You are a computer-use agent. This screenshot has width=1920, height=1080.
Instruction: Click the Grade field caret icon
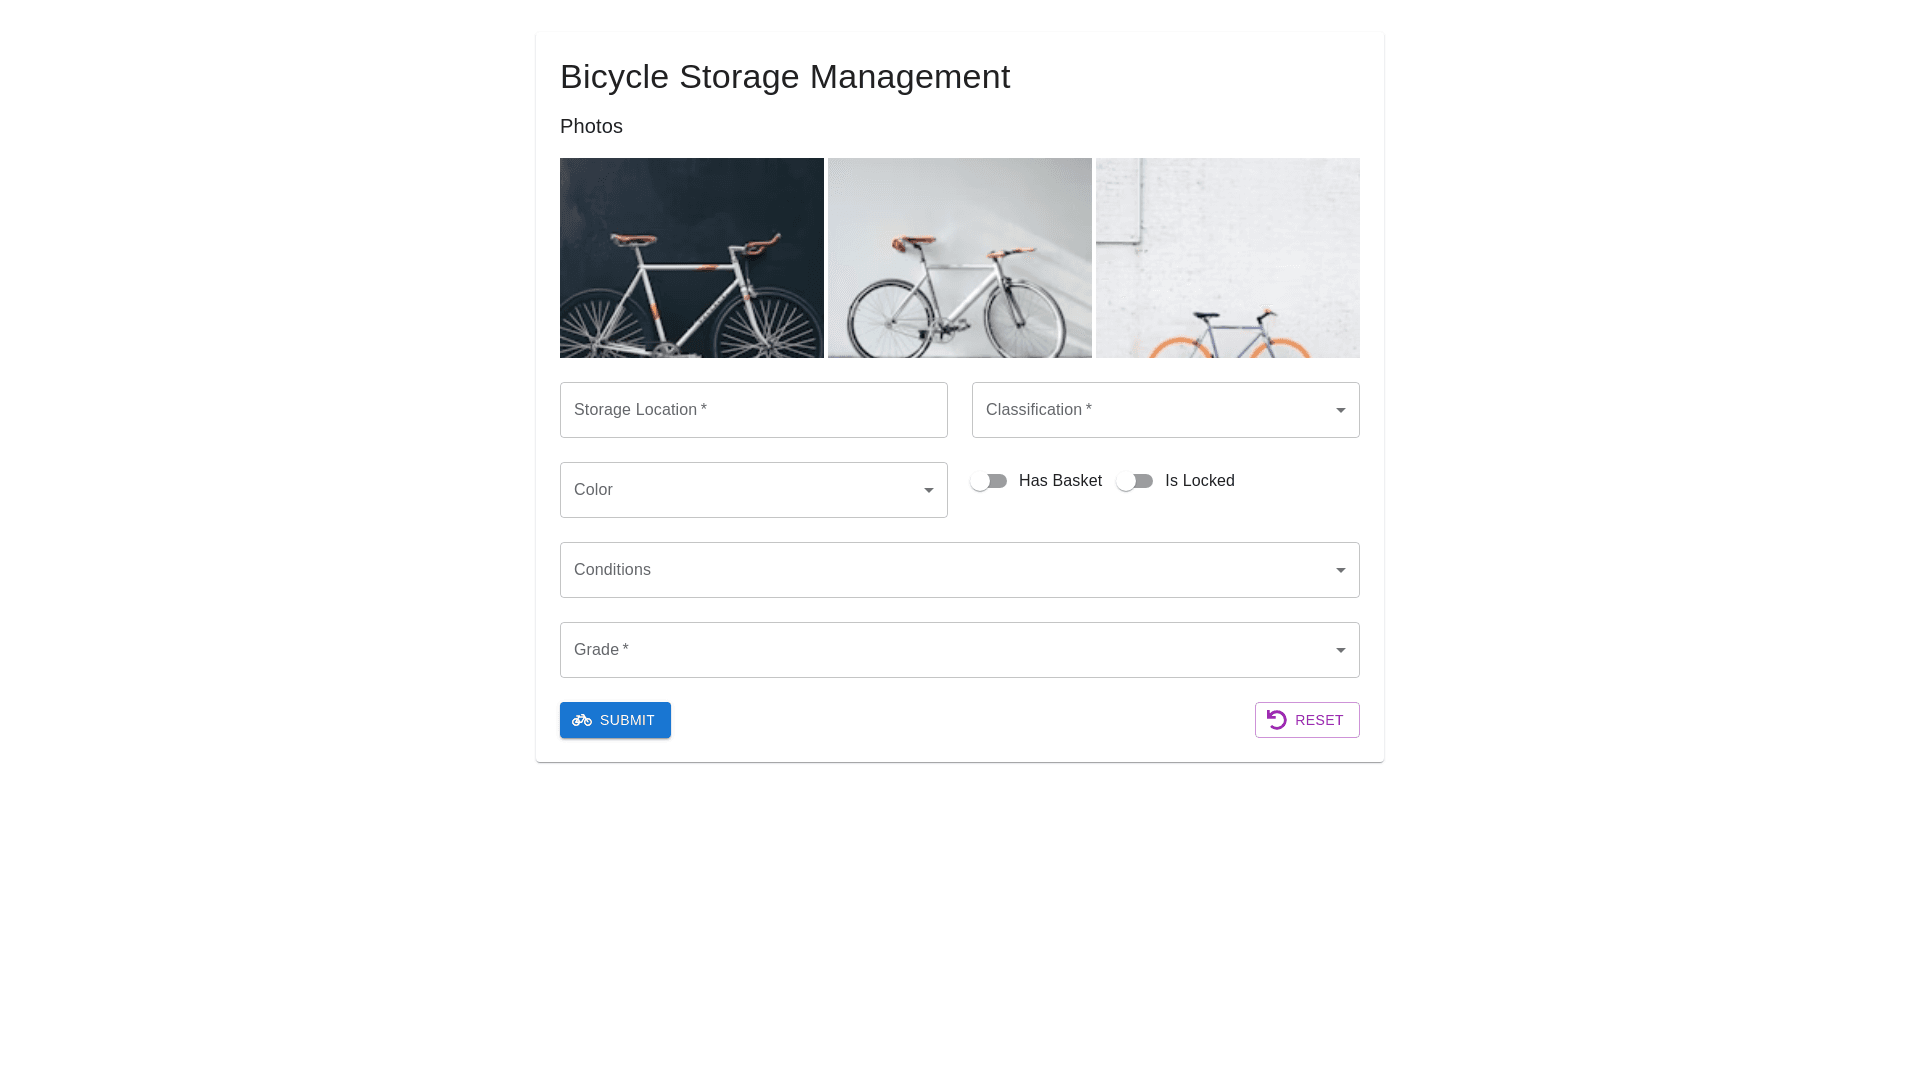(x=1340, y=650)
